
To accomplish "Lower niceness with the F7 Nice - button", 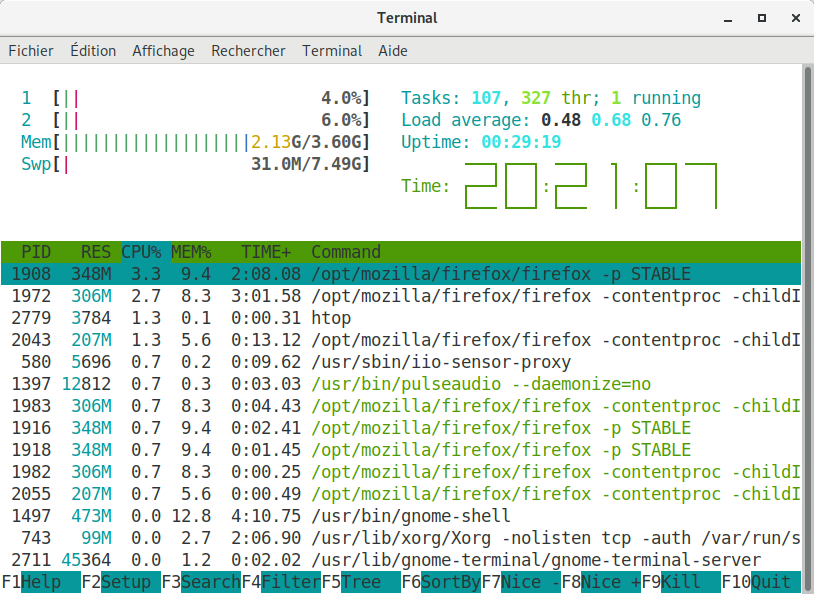I will [x=521, y=582].
